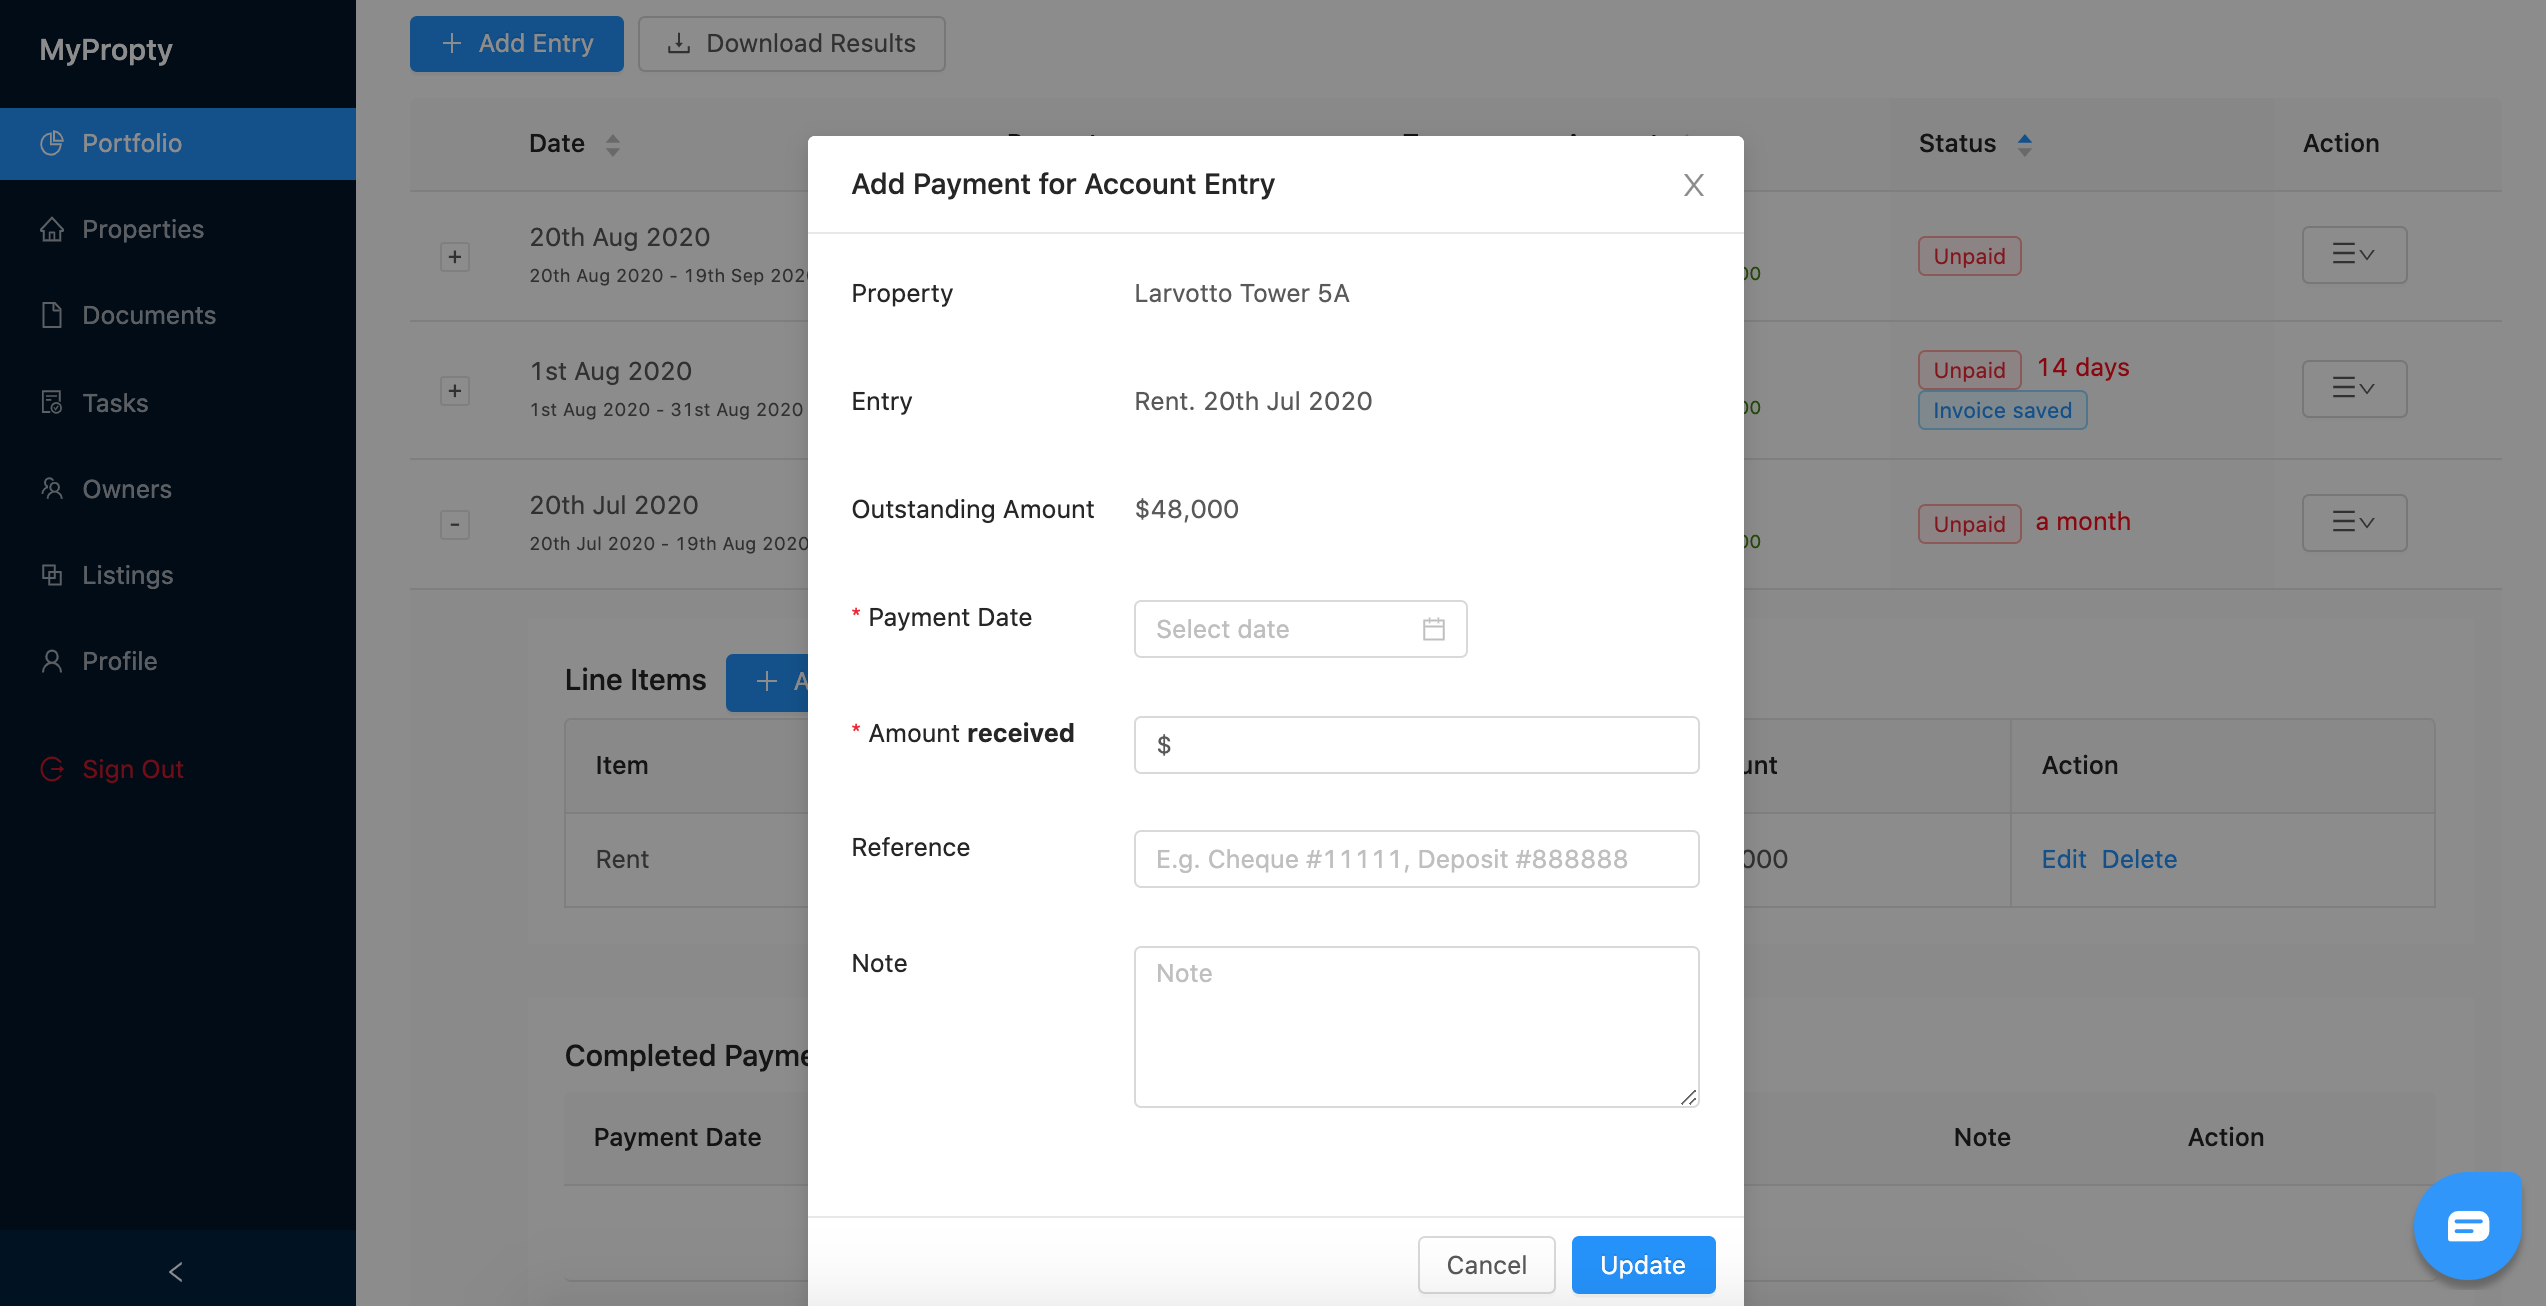This screenshot has height=1306, width=2546.
Task: Click the Portfolio pie chart icon
Action: 52,143
